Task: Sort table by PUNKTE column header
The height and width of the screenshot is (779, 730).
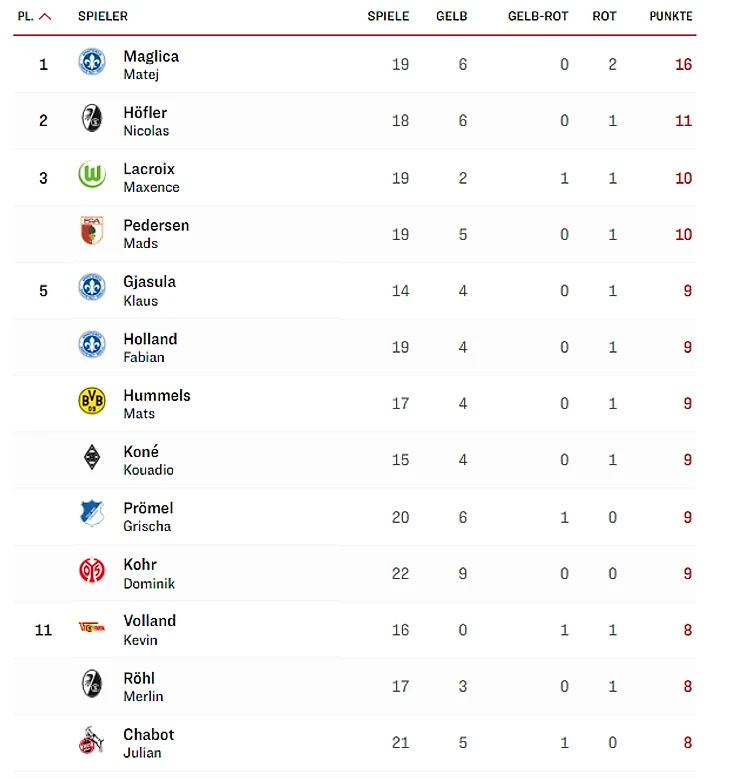Action: coord(670,17)
